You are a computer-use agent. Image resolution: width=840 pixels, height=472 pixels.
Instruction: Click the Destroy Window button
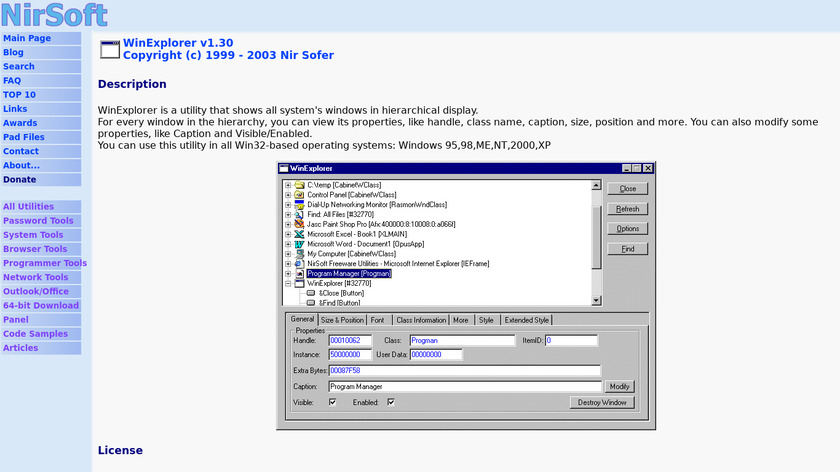tap(602, 402)
